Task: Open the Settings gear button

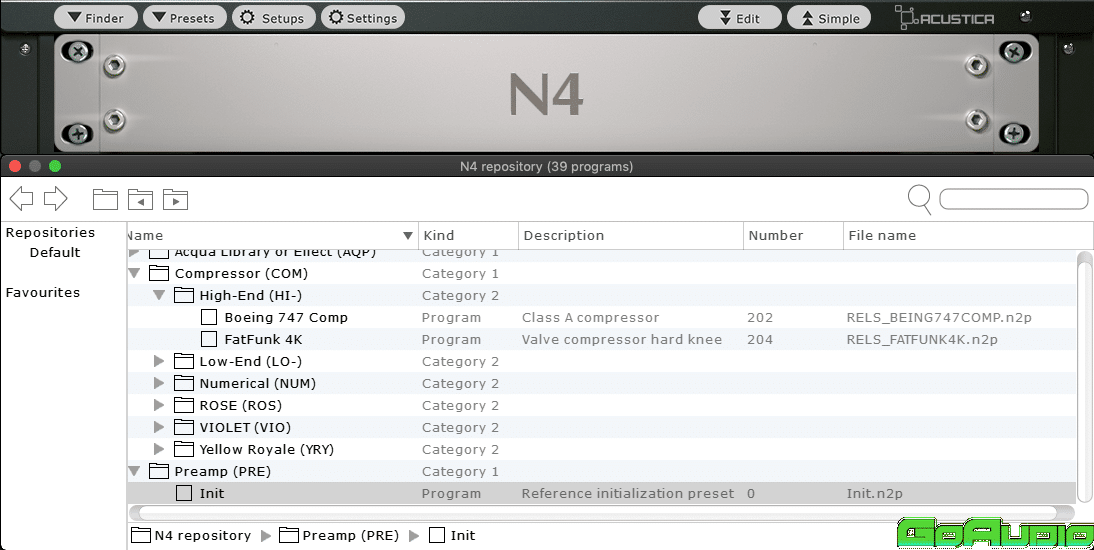Action: pyautogui.click(x=363, y=18)
